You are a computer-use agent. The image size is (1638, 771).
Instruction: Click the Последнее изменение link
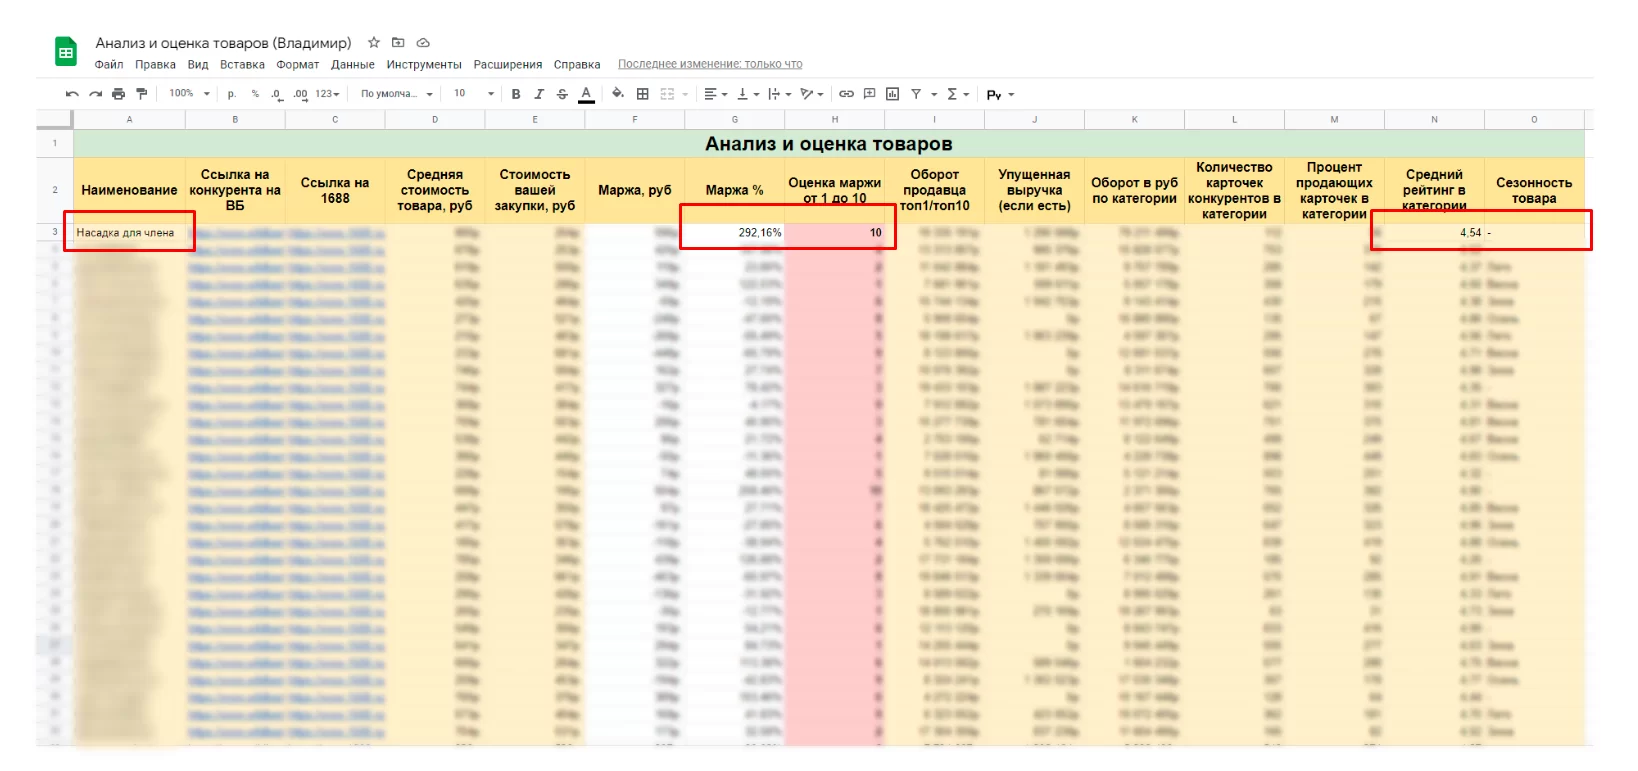(709, 65)
